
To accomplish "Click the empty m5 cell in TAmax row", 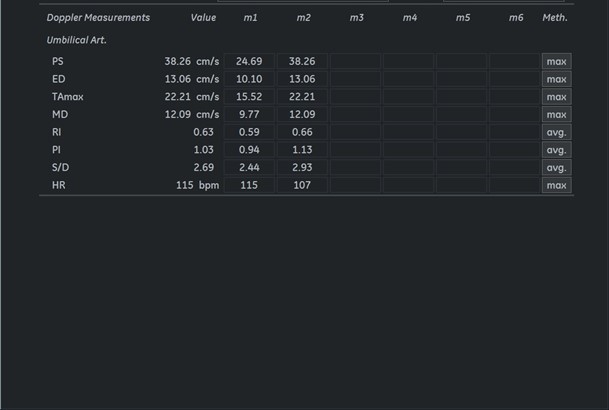I will 461,97.
